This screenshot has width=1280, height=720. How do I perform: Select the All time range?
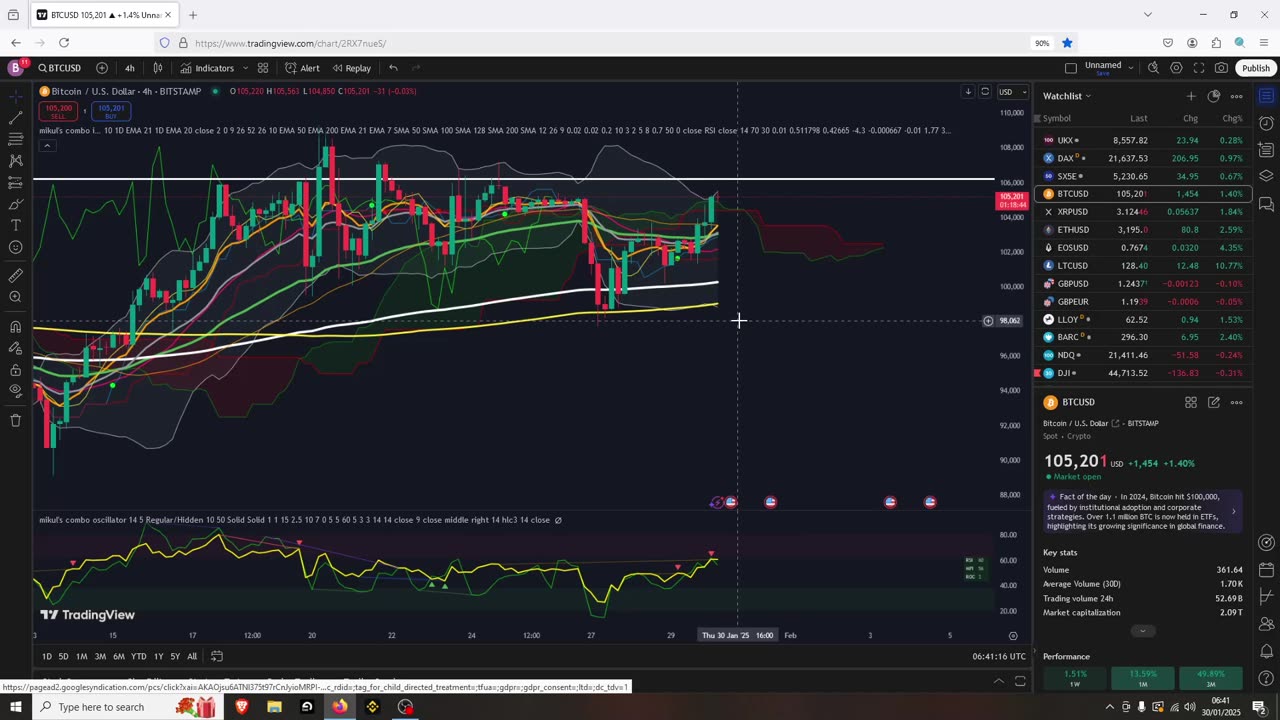(x=192, y=656)
